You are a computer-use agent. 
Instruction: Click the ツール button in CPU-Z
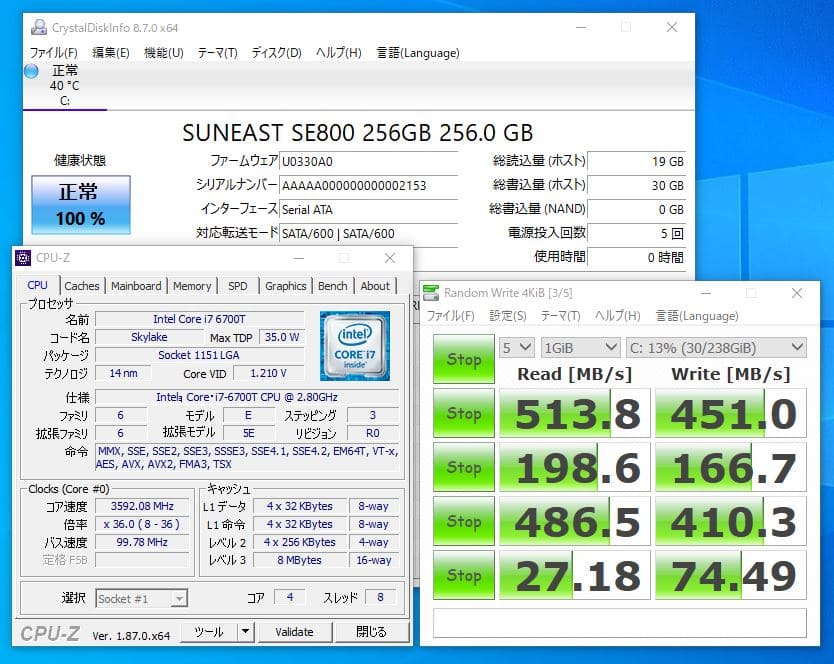pos(209,632)
